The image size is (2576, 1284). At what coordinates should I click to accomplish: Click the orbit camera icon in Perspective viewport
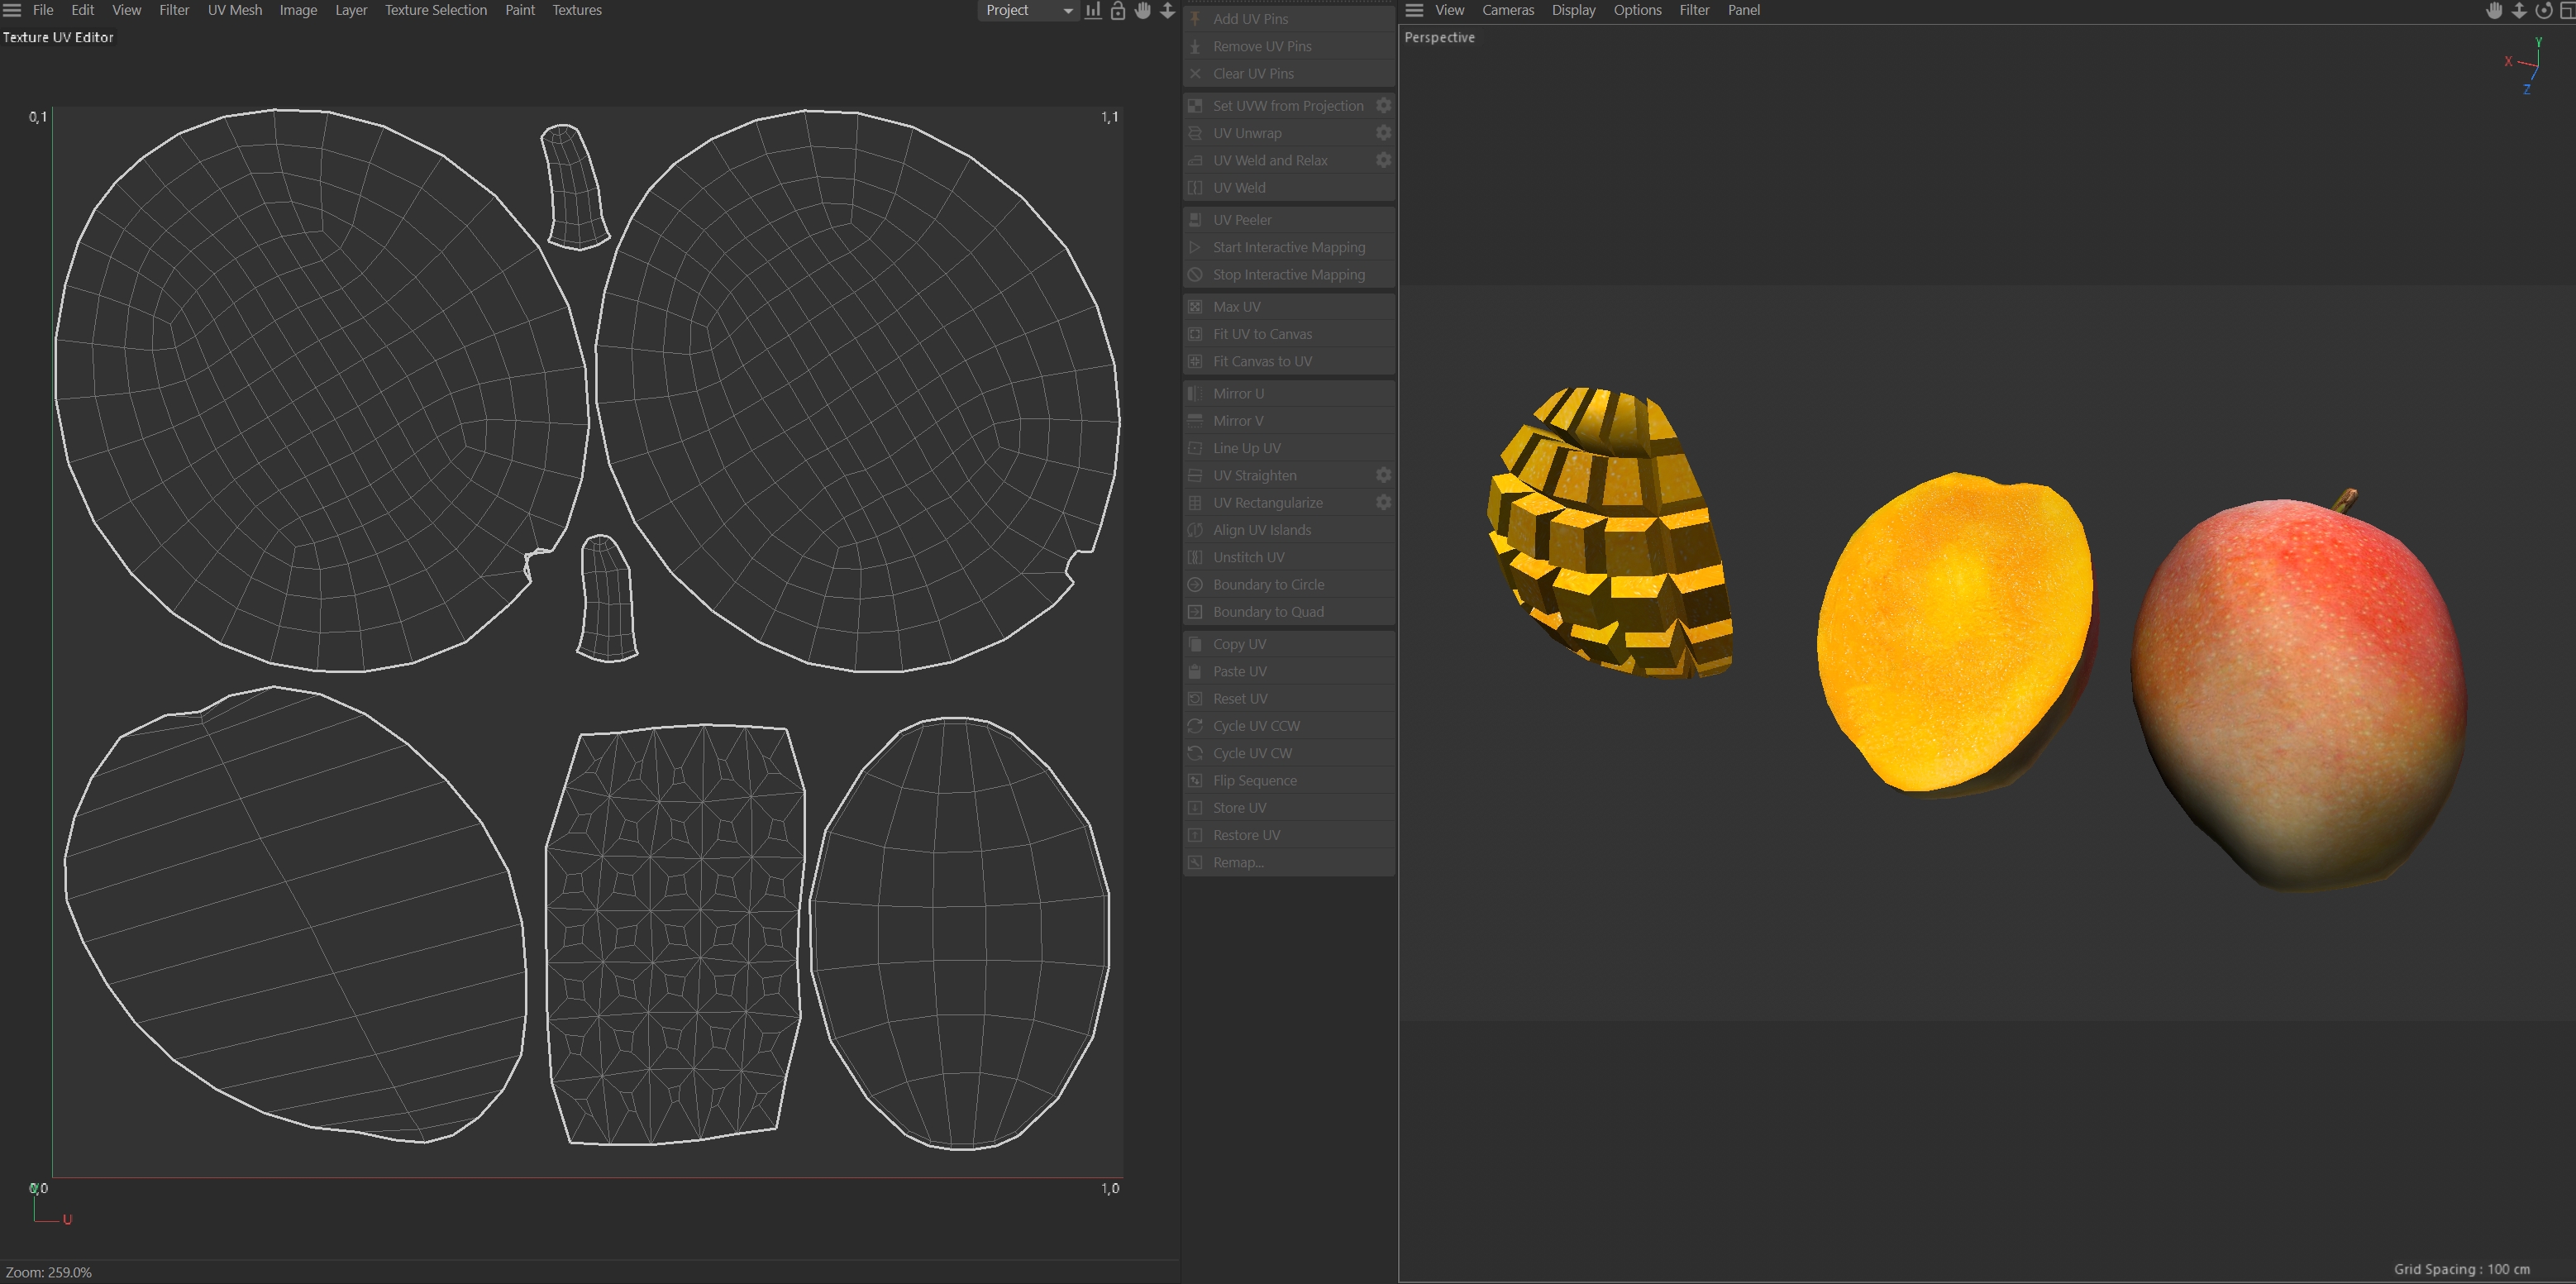[2543, 10]
